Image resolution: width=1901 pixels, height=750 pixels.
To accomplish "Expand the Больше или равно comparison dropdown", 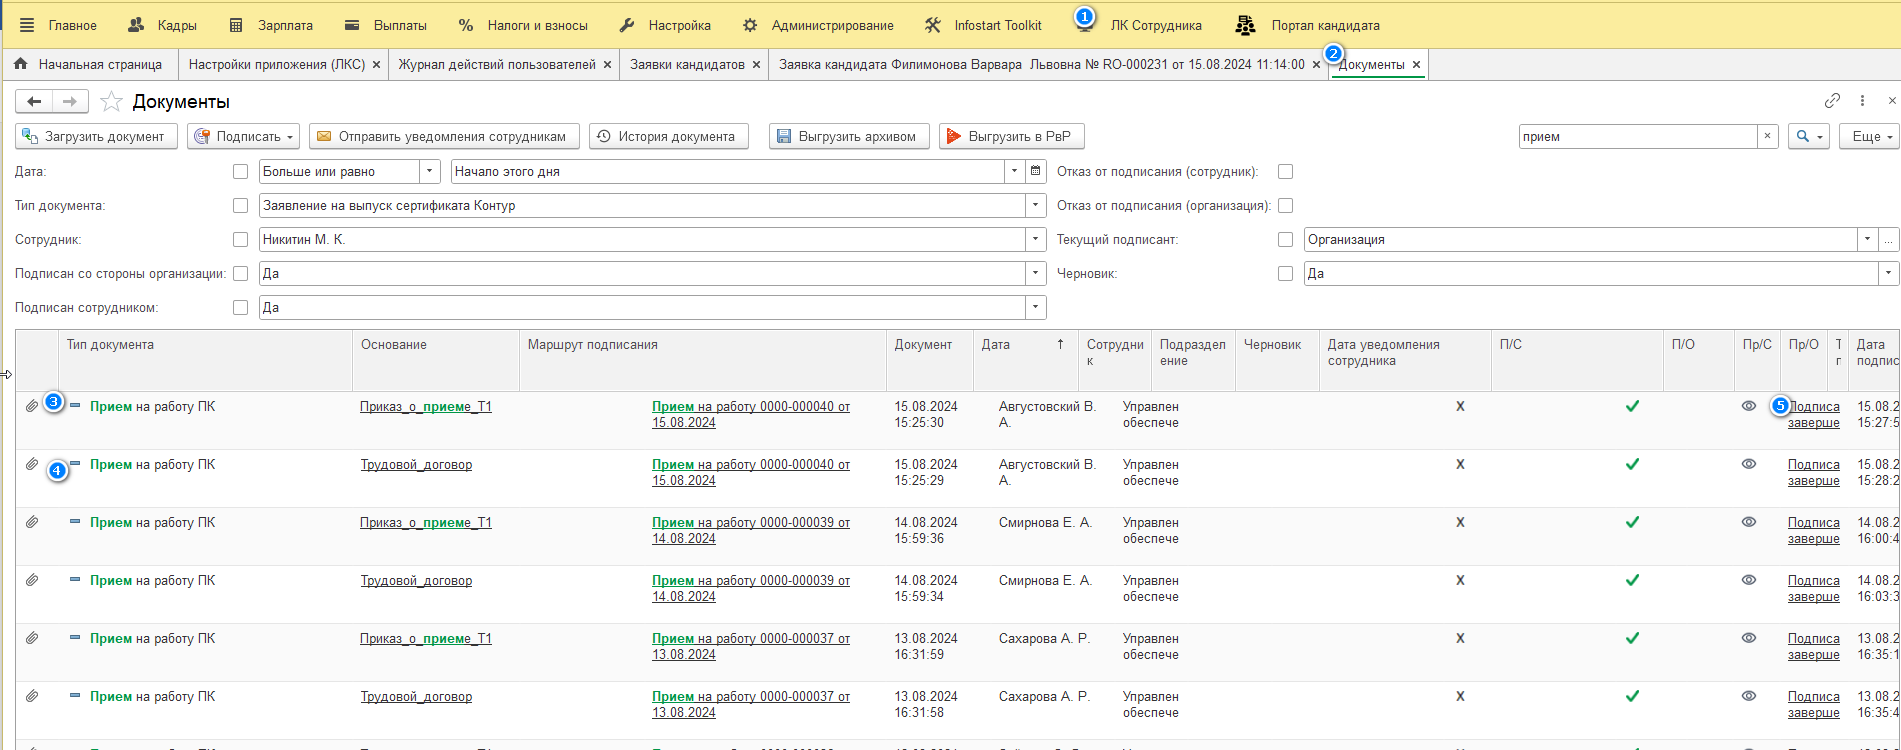I will coord(430,172).
